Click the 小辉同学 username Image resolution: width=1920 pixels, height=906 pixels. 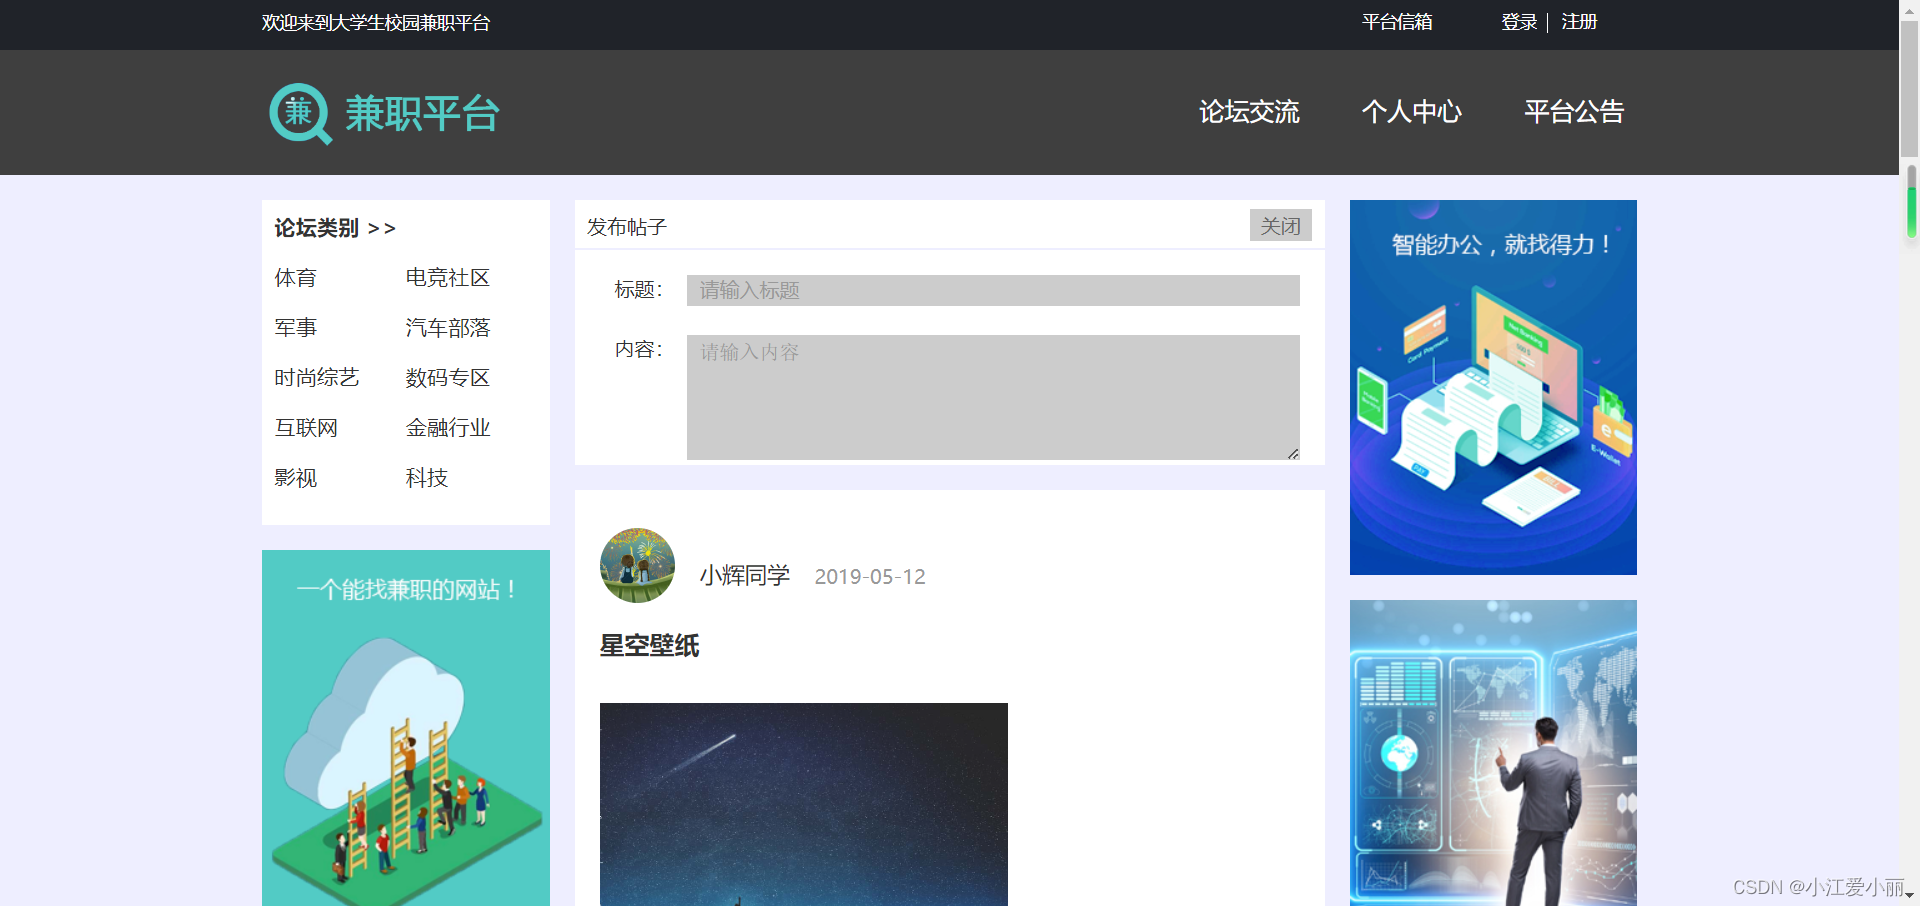click(745, 576)
